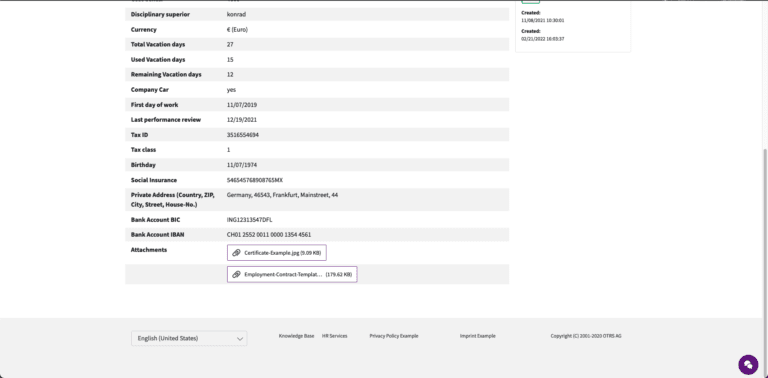
Task: Select the BIC value ING12313547DFL
Action: coord(249,220)
